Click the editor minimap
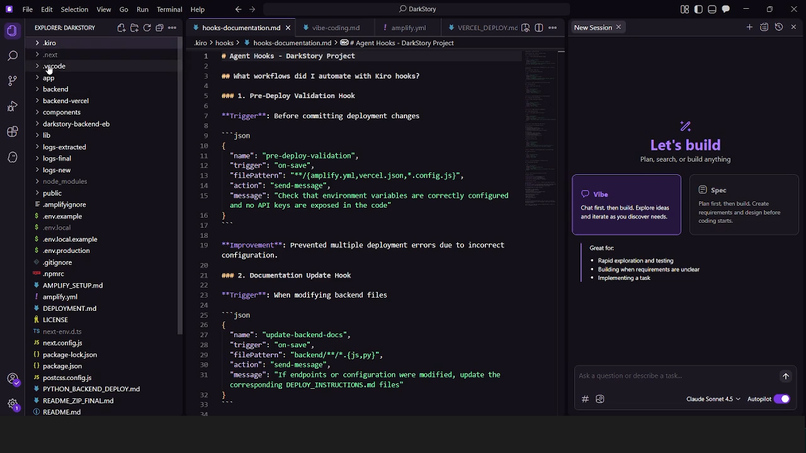The height and width of the screenshot is (453, 806). (x=540, y=129)
